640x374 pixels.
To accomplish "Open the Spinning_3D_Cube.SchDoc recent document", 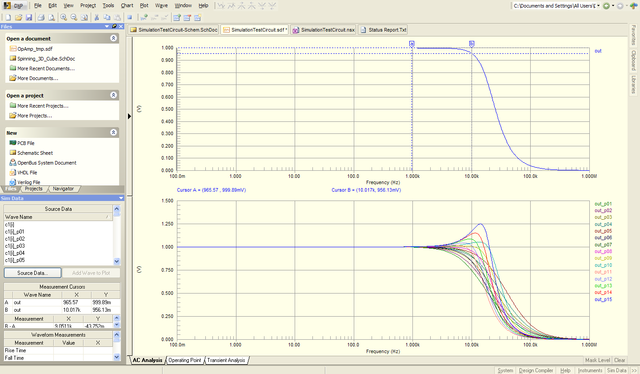I will [46, 59].
